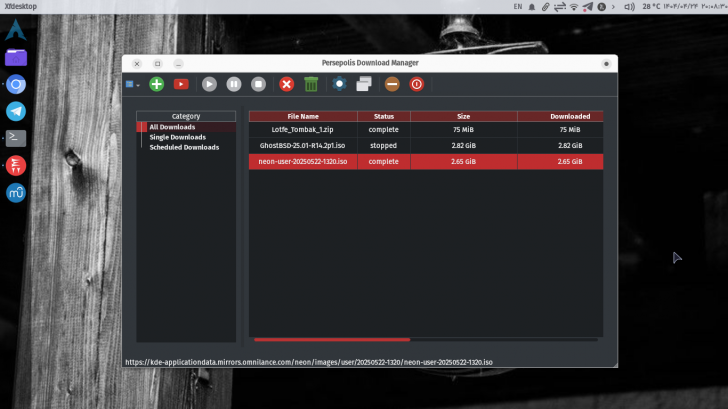
Task: Open MuseScore icon in the dock
Action: click(16, 193)
